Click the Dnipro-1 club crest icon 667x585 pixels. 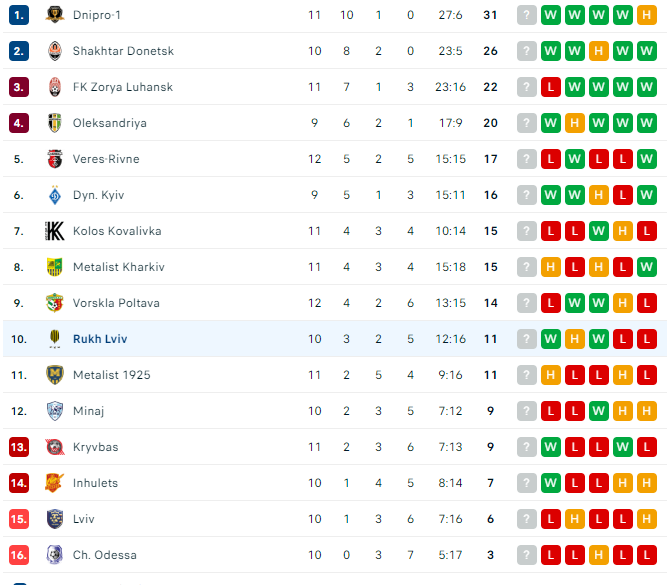tap(54, 15)
